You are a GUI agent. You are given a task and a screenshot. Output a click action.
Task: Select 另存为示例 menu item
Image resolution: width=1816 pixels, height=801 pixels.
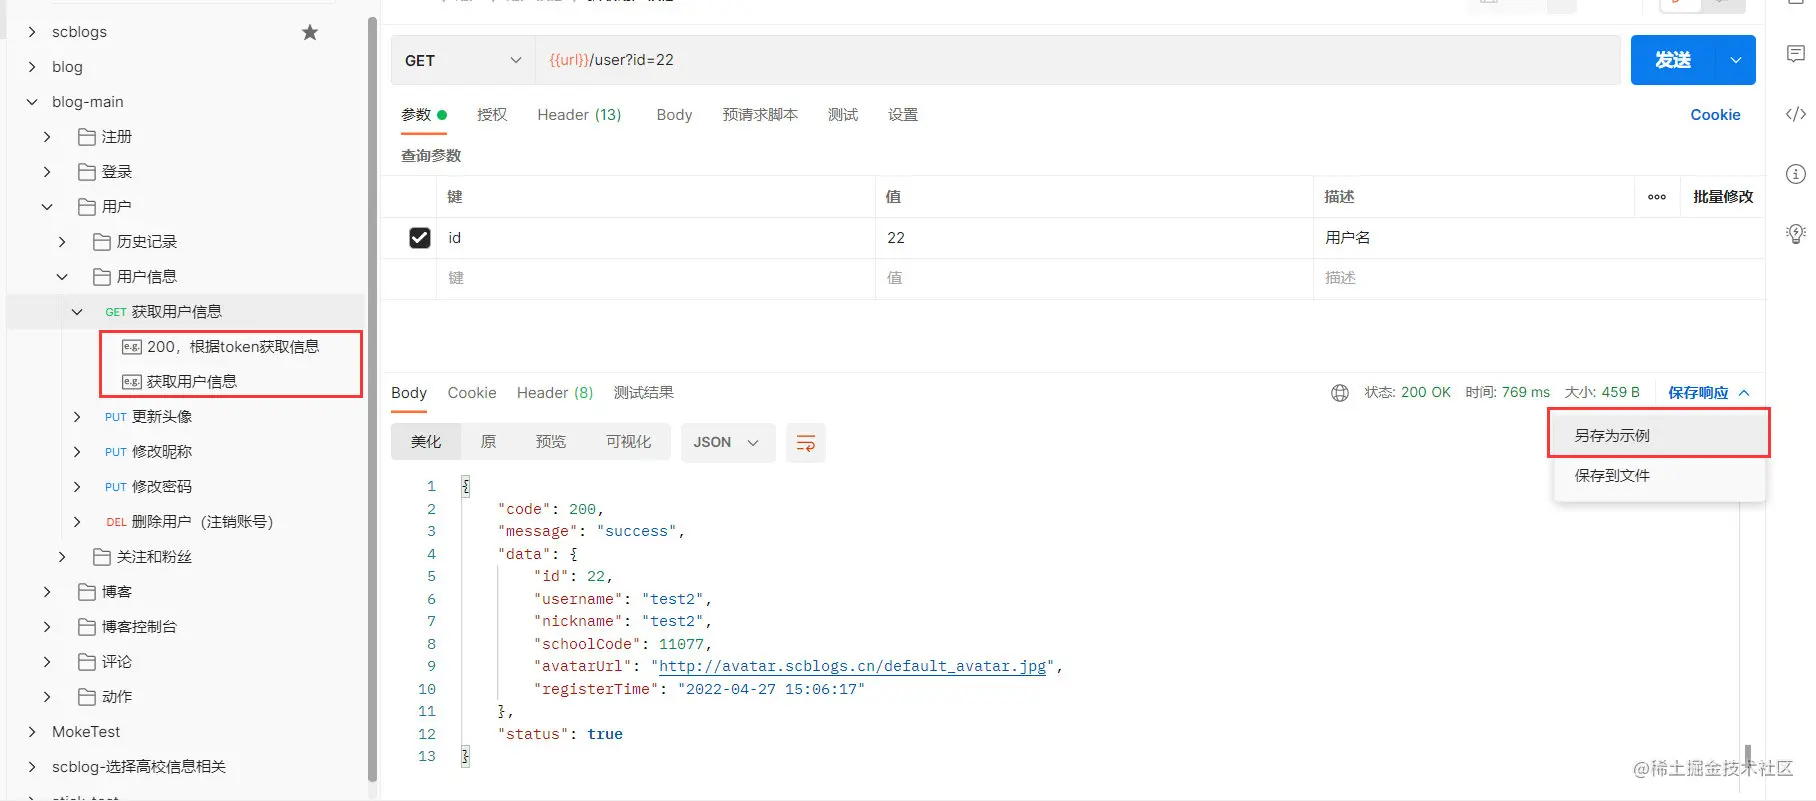pyautogui.click(x=1659, y=436)
